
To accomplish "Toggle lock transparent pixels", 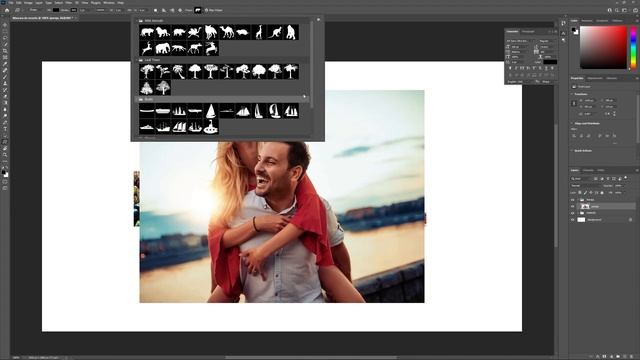I will click(580, 193).
